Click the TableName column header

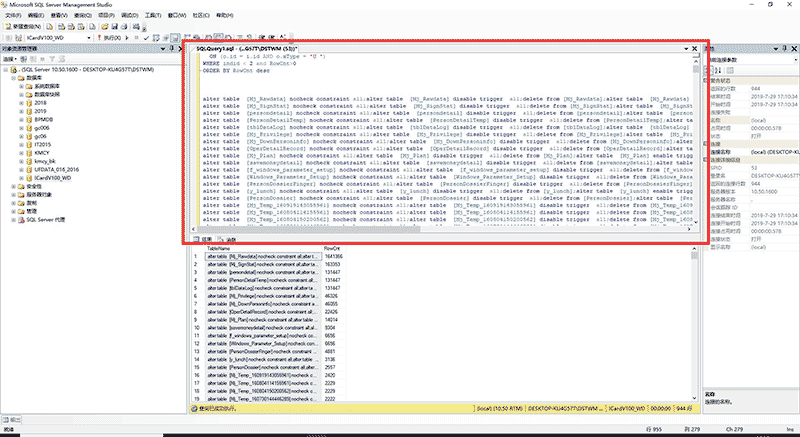pos(264,248)
